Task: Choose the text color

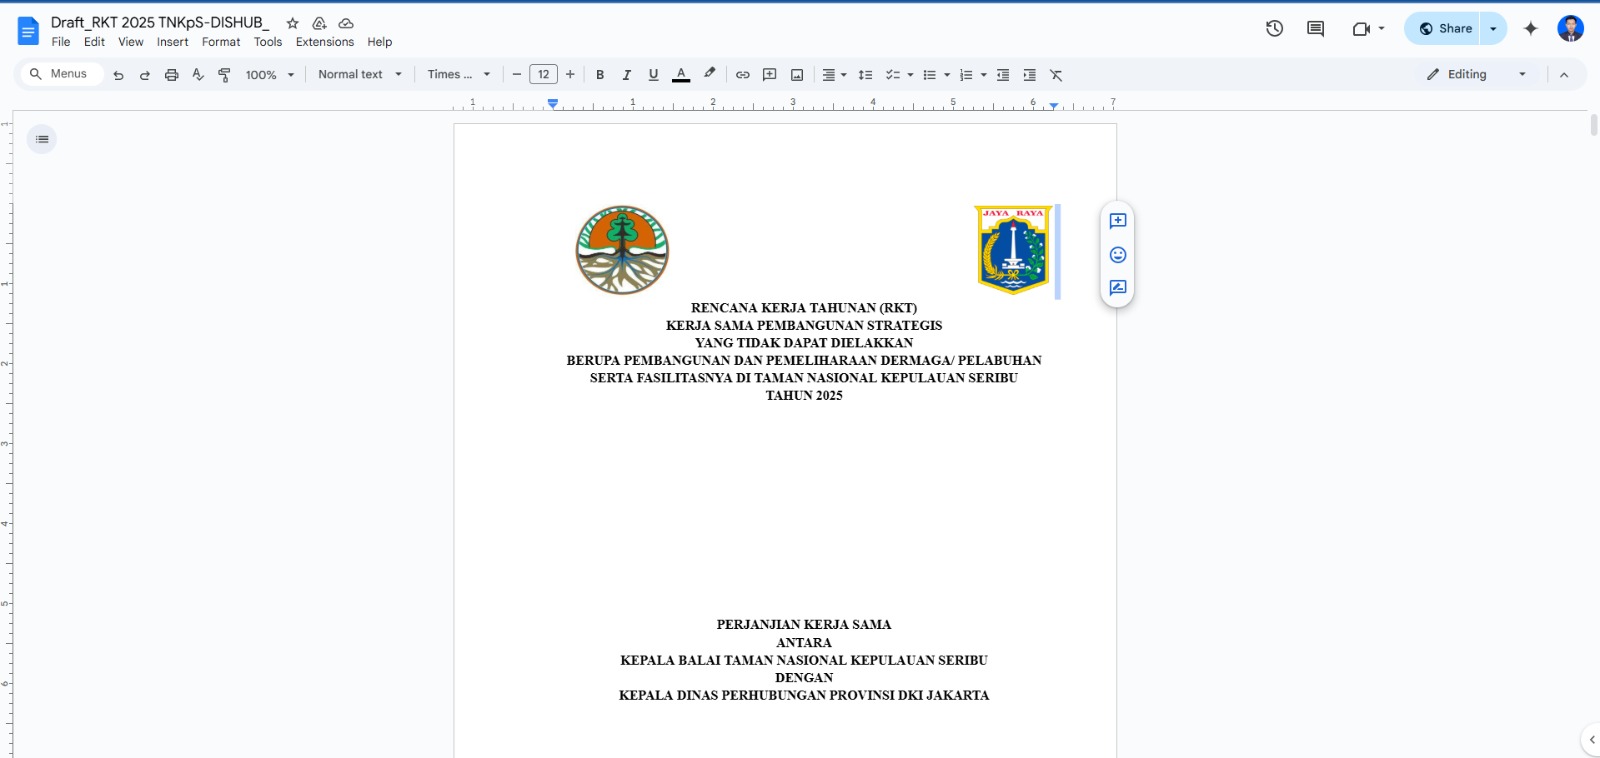Action: 681,75
